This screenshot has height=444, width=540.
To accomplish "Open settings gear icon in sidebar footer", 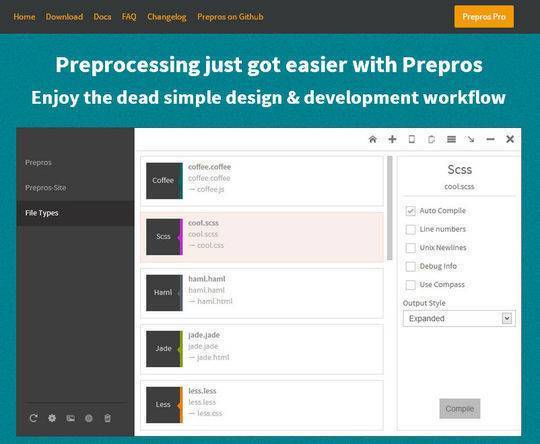I will click(x=52, y=418).
